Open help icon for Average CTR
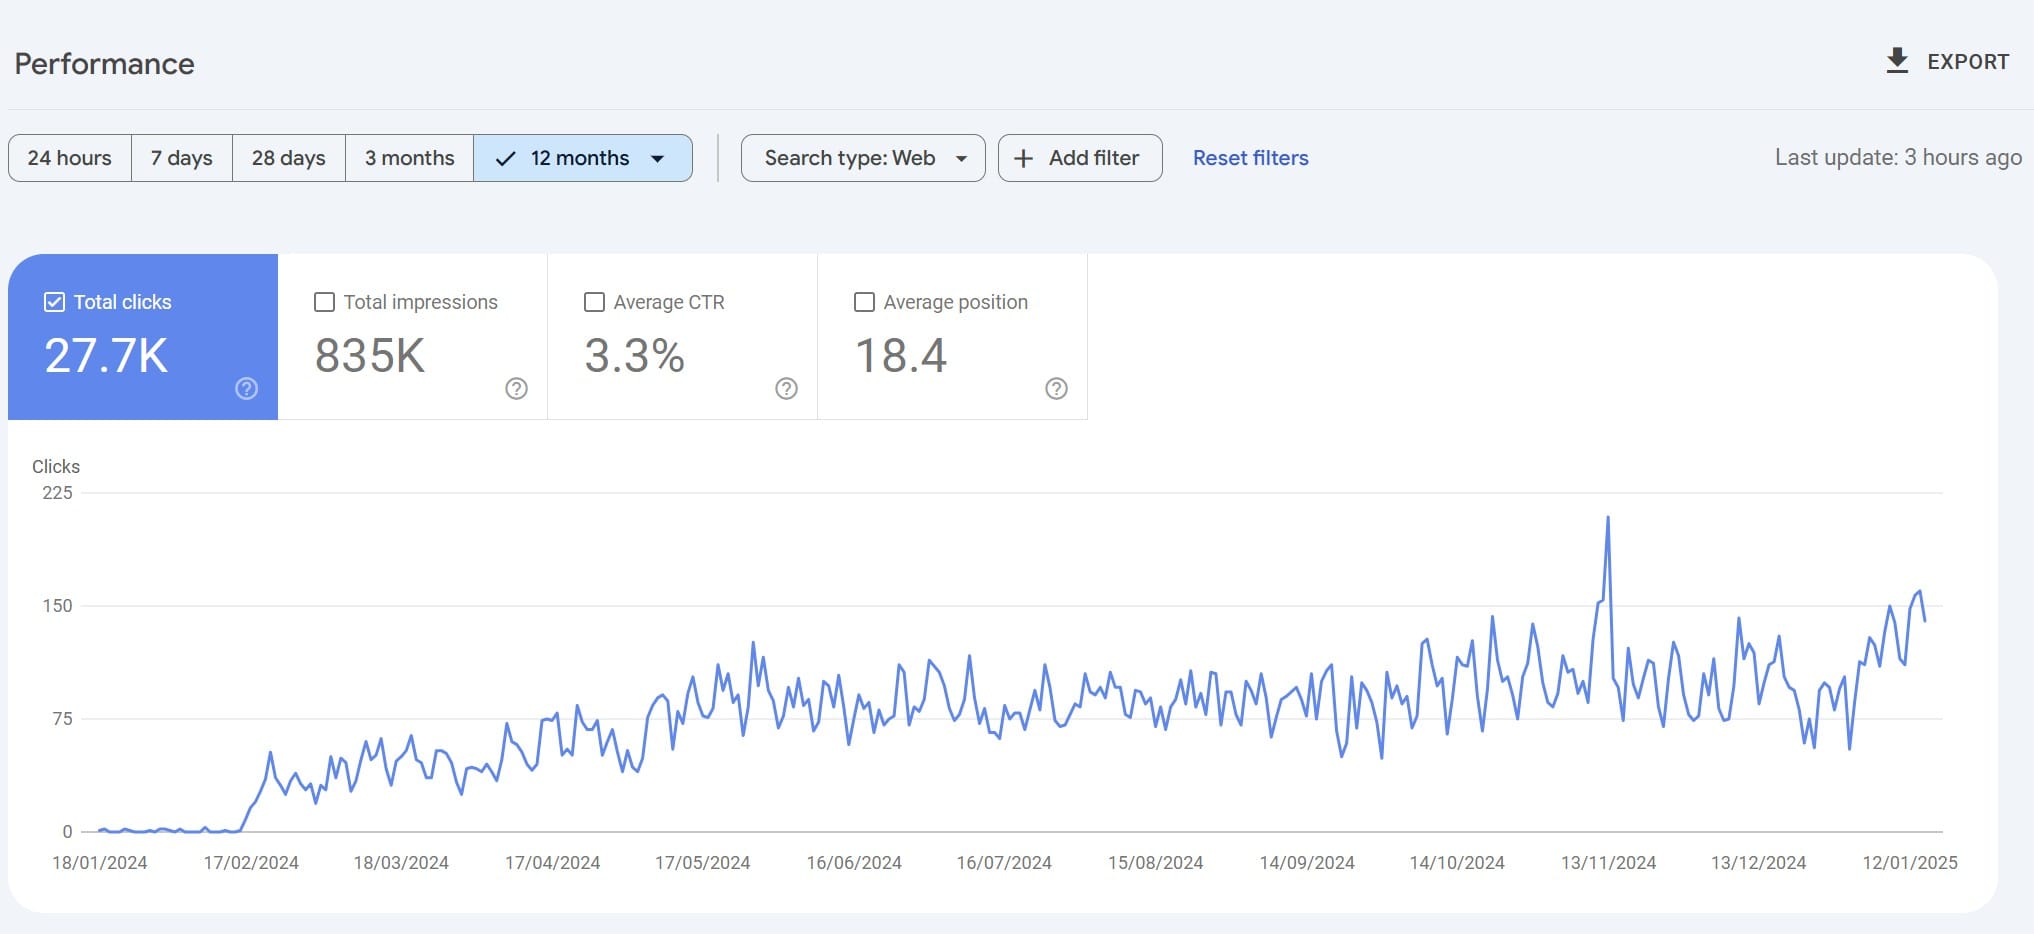 [786, 388]
